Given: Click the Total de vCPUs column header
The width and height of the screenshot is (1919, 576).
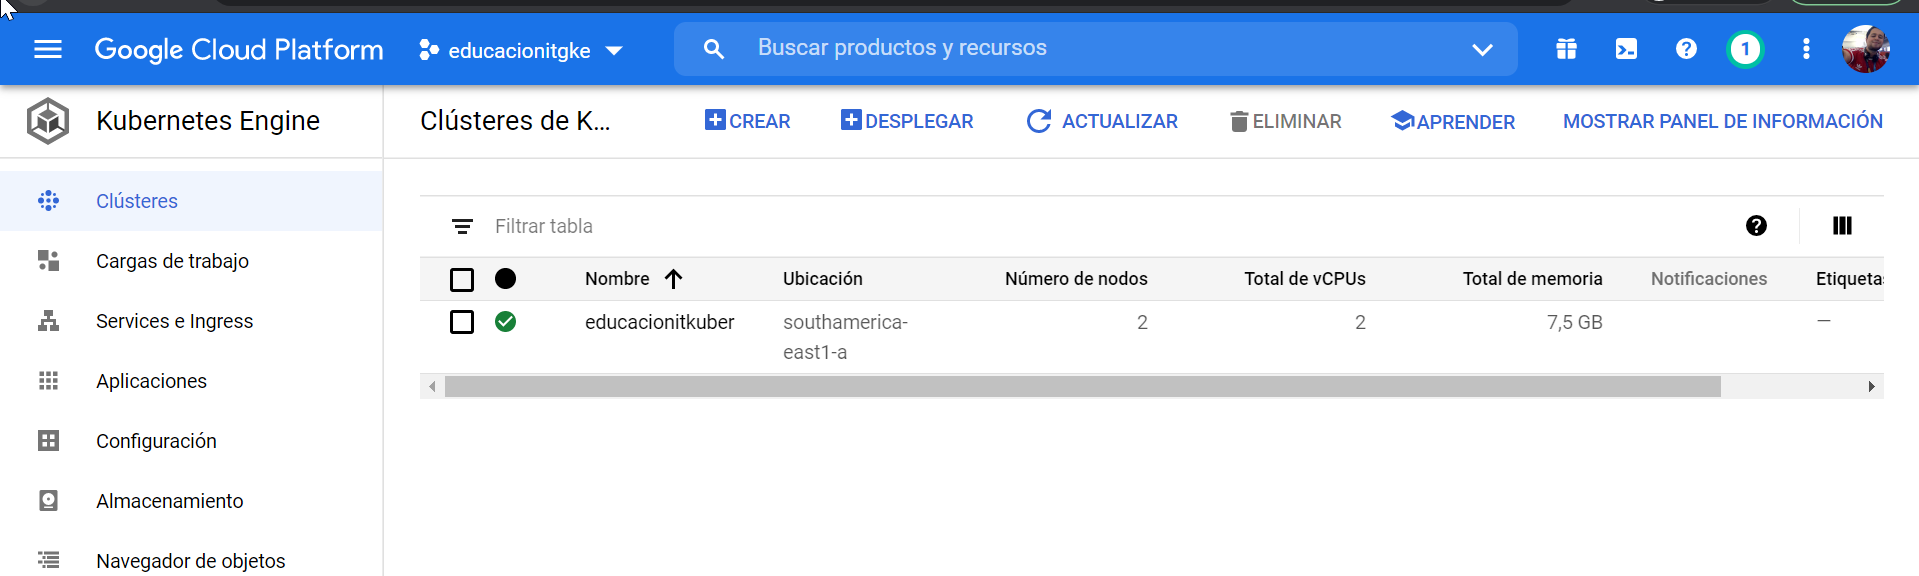Looking at the screenshot, I should [x=1305, y=279].
